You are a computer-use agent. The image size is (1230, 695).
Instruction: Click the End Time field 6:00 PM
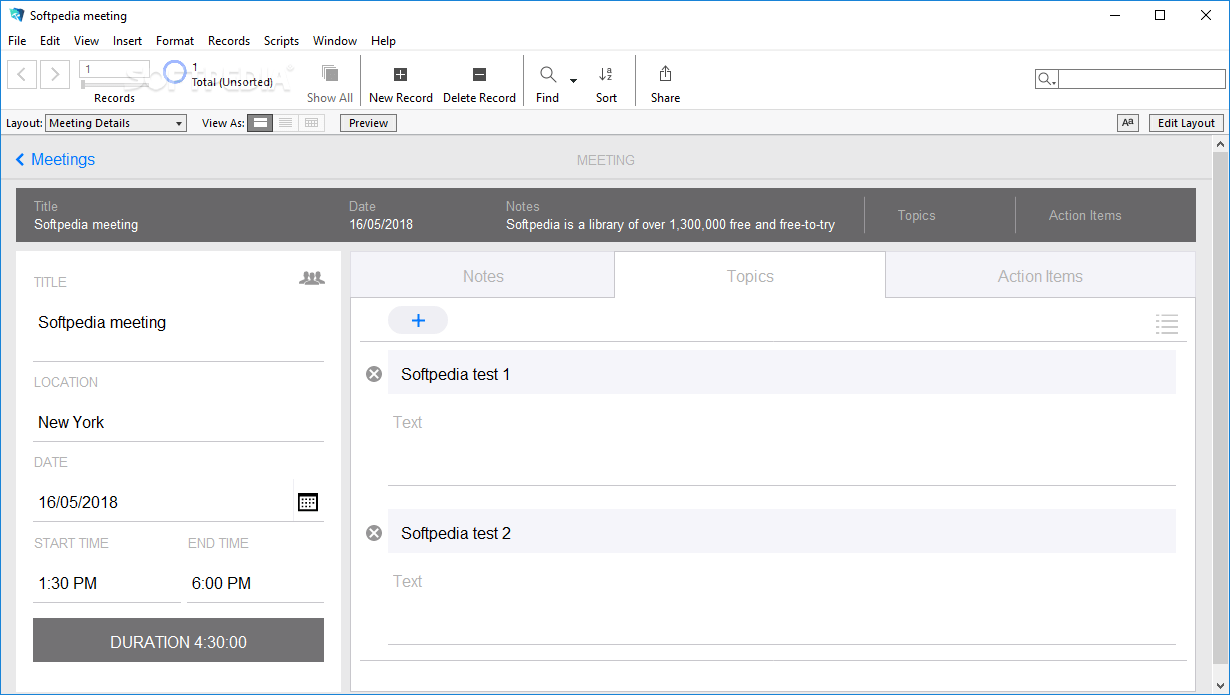[x=255, y=583]
